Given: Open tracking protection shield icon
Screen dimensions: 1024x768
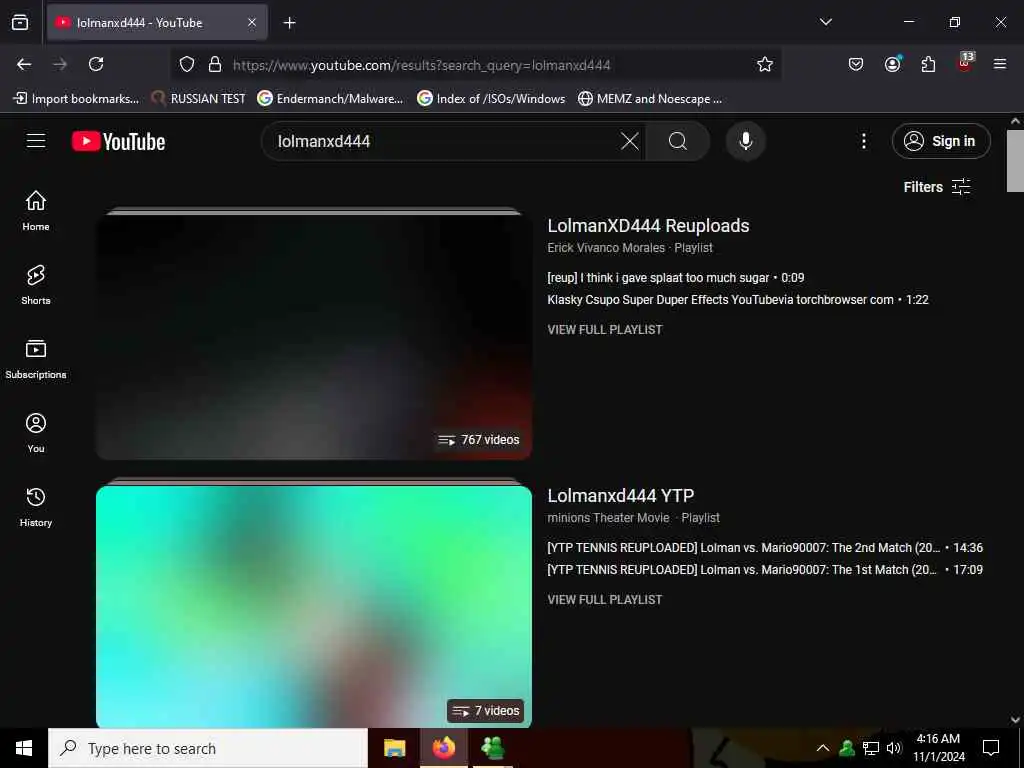Looking at the screenshot, I should [x=187, y=65].
